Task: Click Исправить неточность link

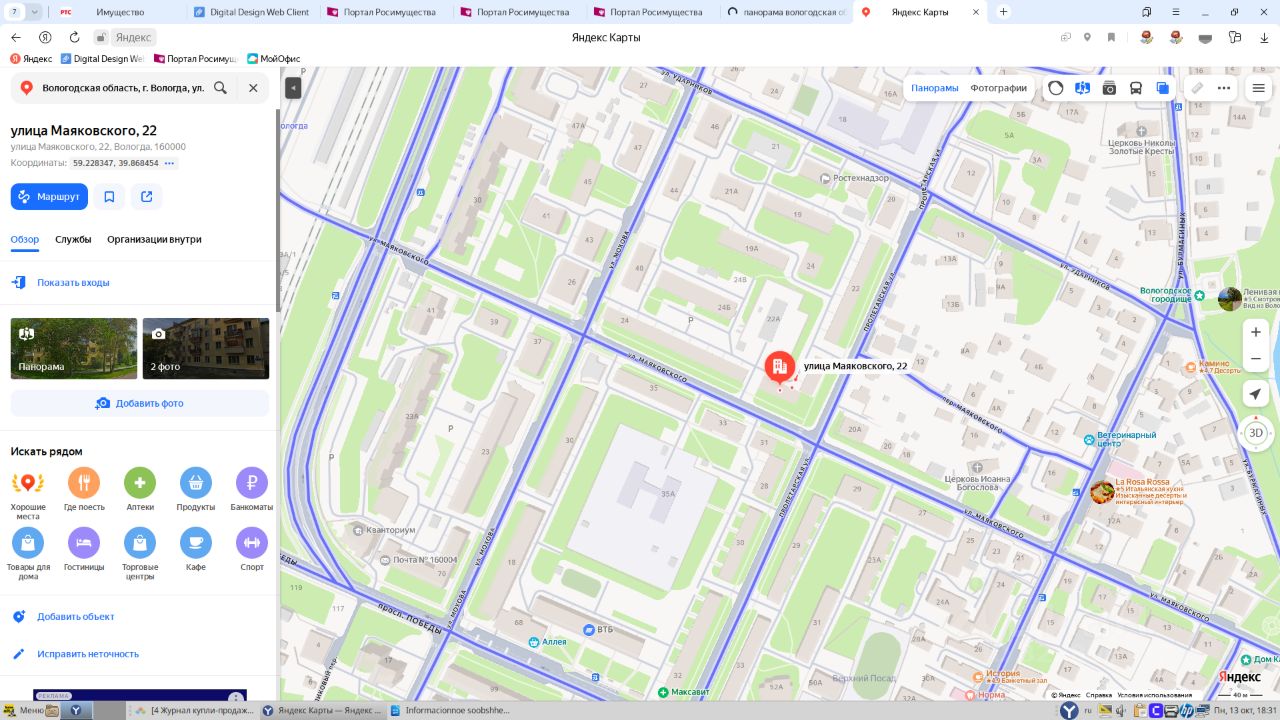Action: click(x=88, y=654)
